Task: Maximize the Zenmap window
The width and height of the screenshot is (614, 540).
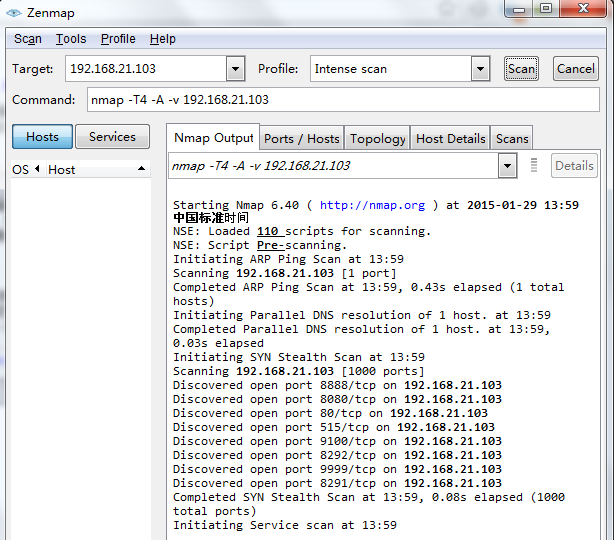Action: [546, 9]
